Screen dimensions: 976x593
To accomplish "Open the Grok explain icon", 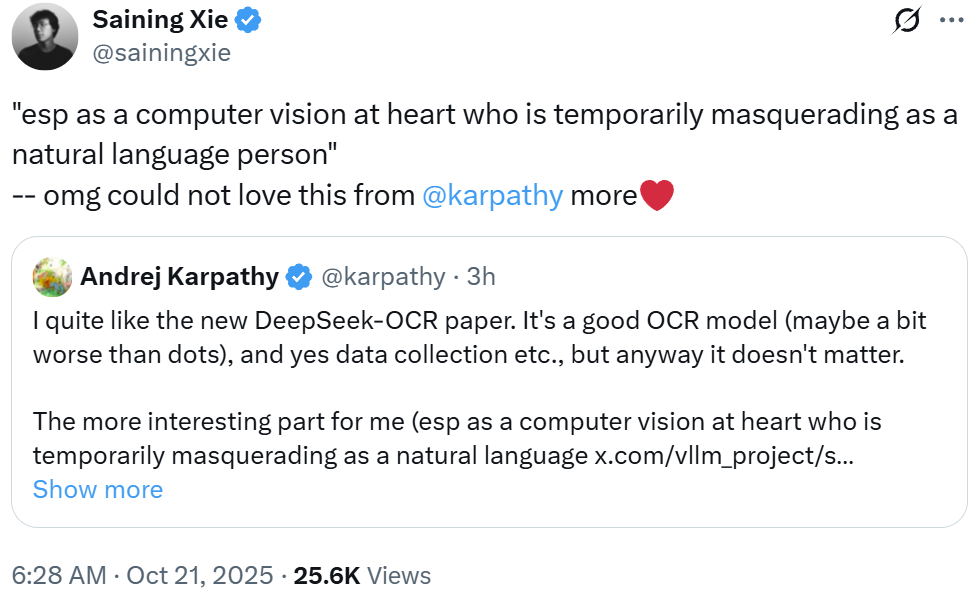I will point(906,21).
